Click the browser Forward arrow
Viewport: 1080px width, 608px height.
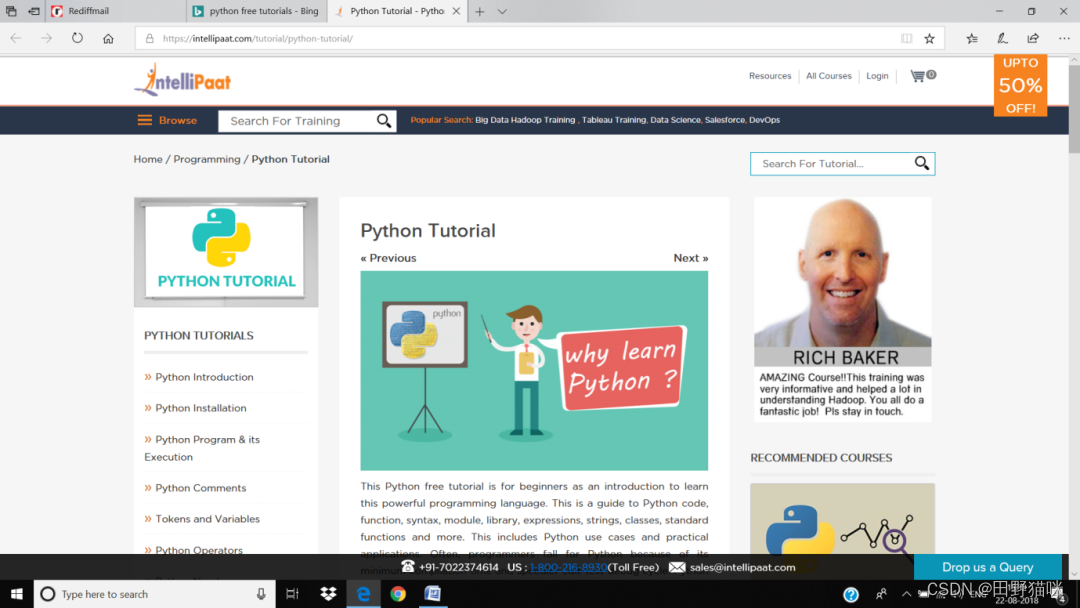click(x=46, y=39)
